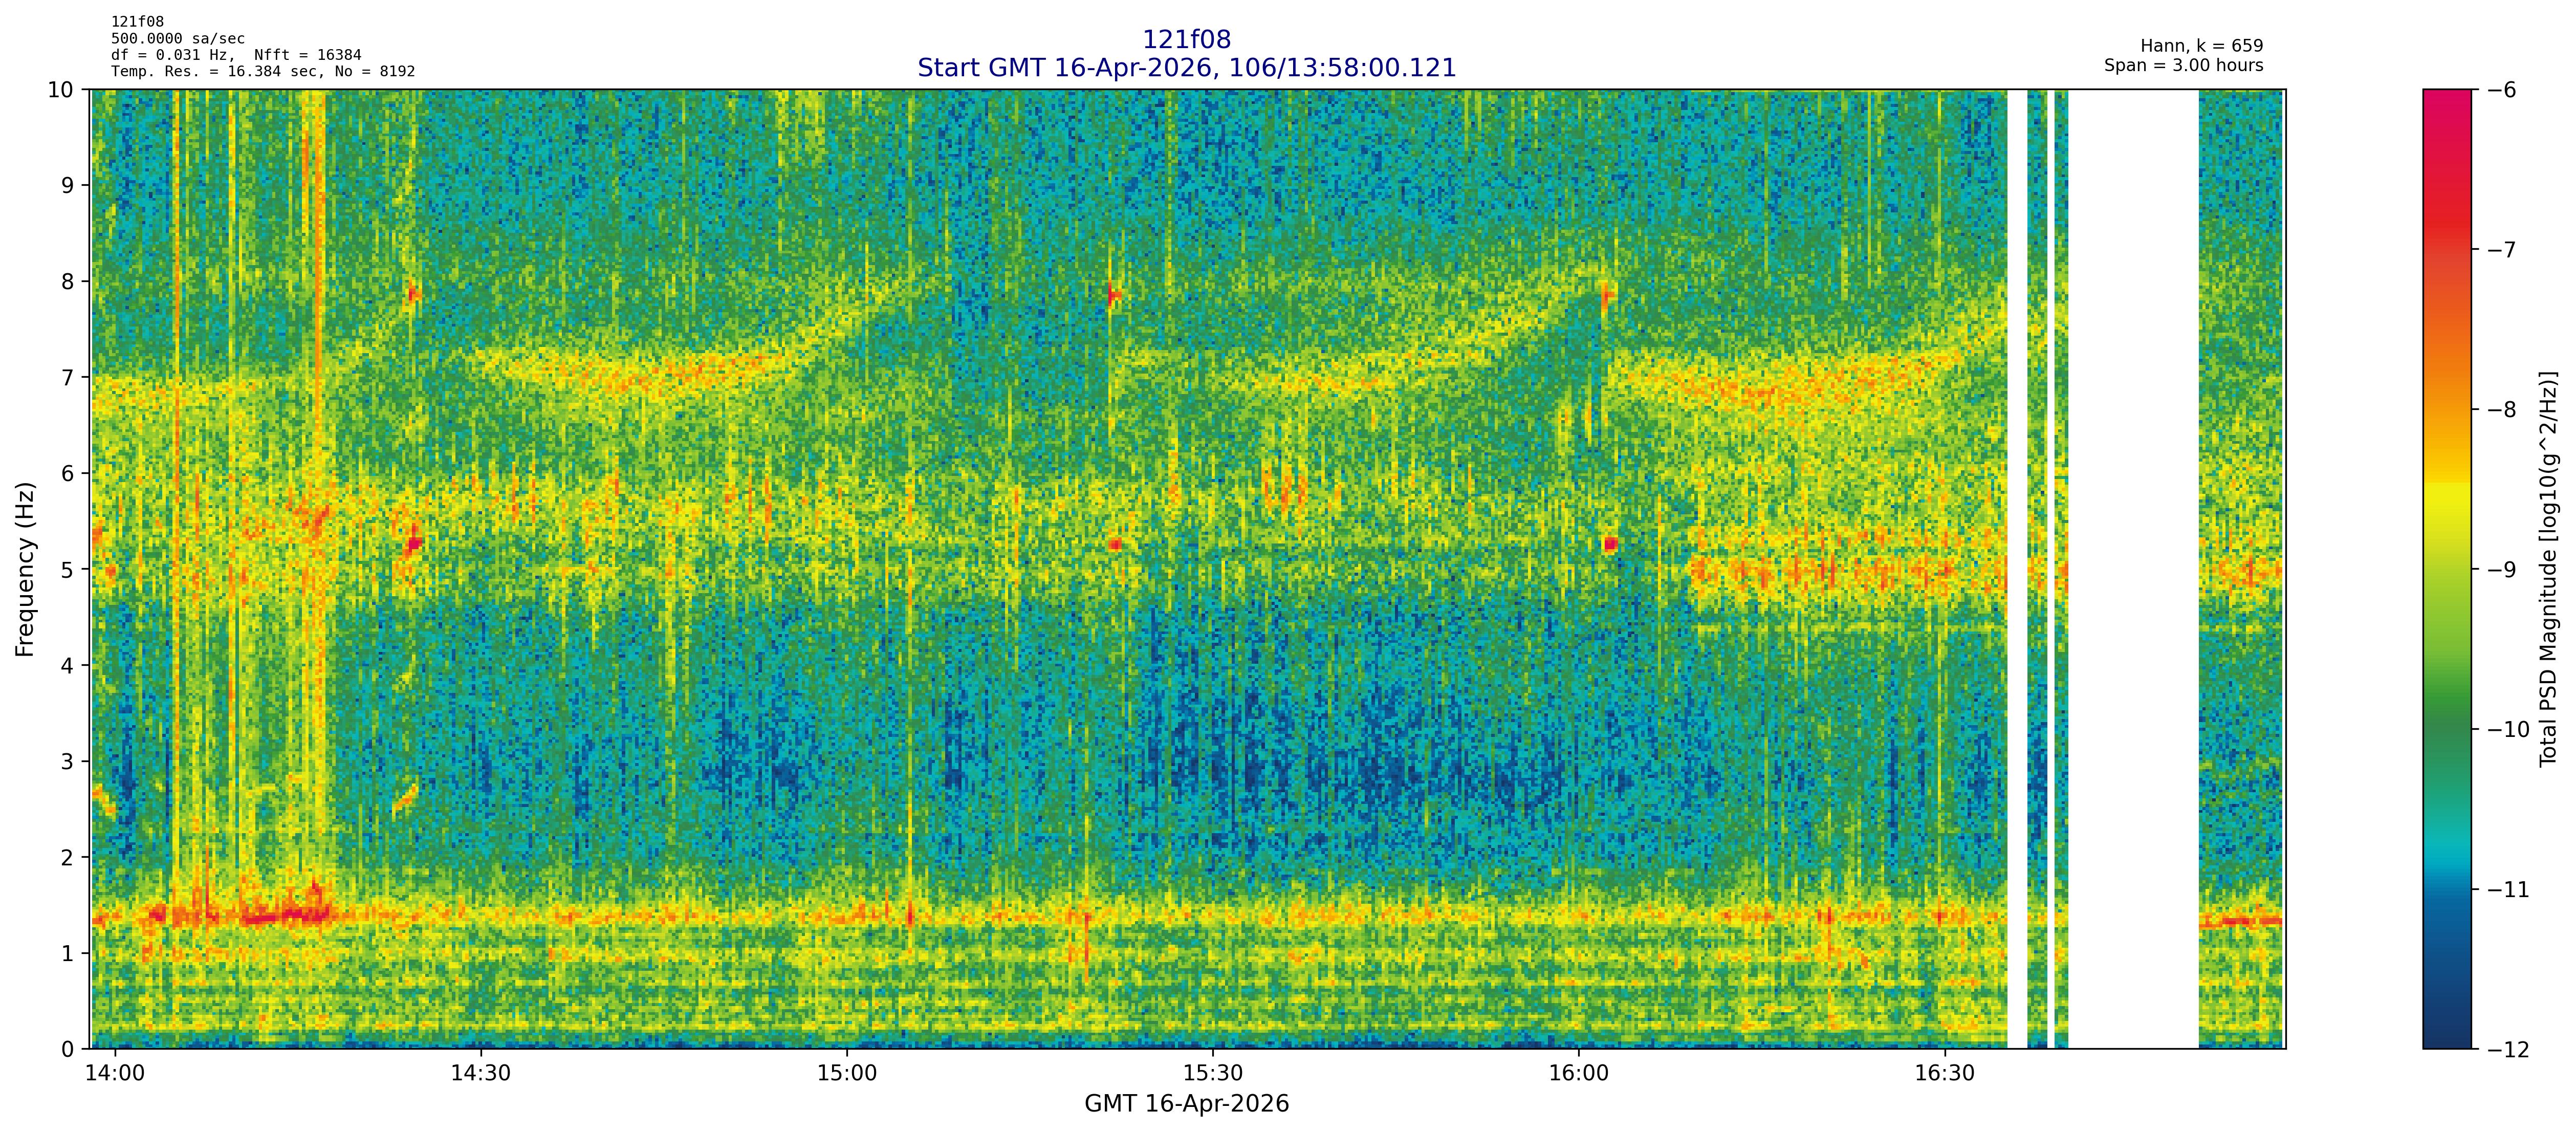
Task: Click the 15:30 time axis label
Action: tap(1213, 1073)
